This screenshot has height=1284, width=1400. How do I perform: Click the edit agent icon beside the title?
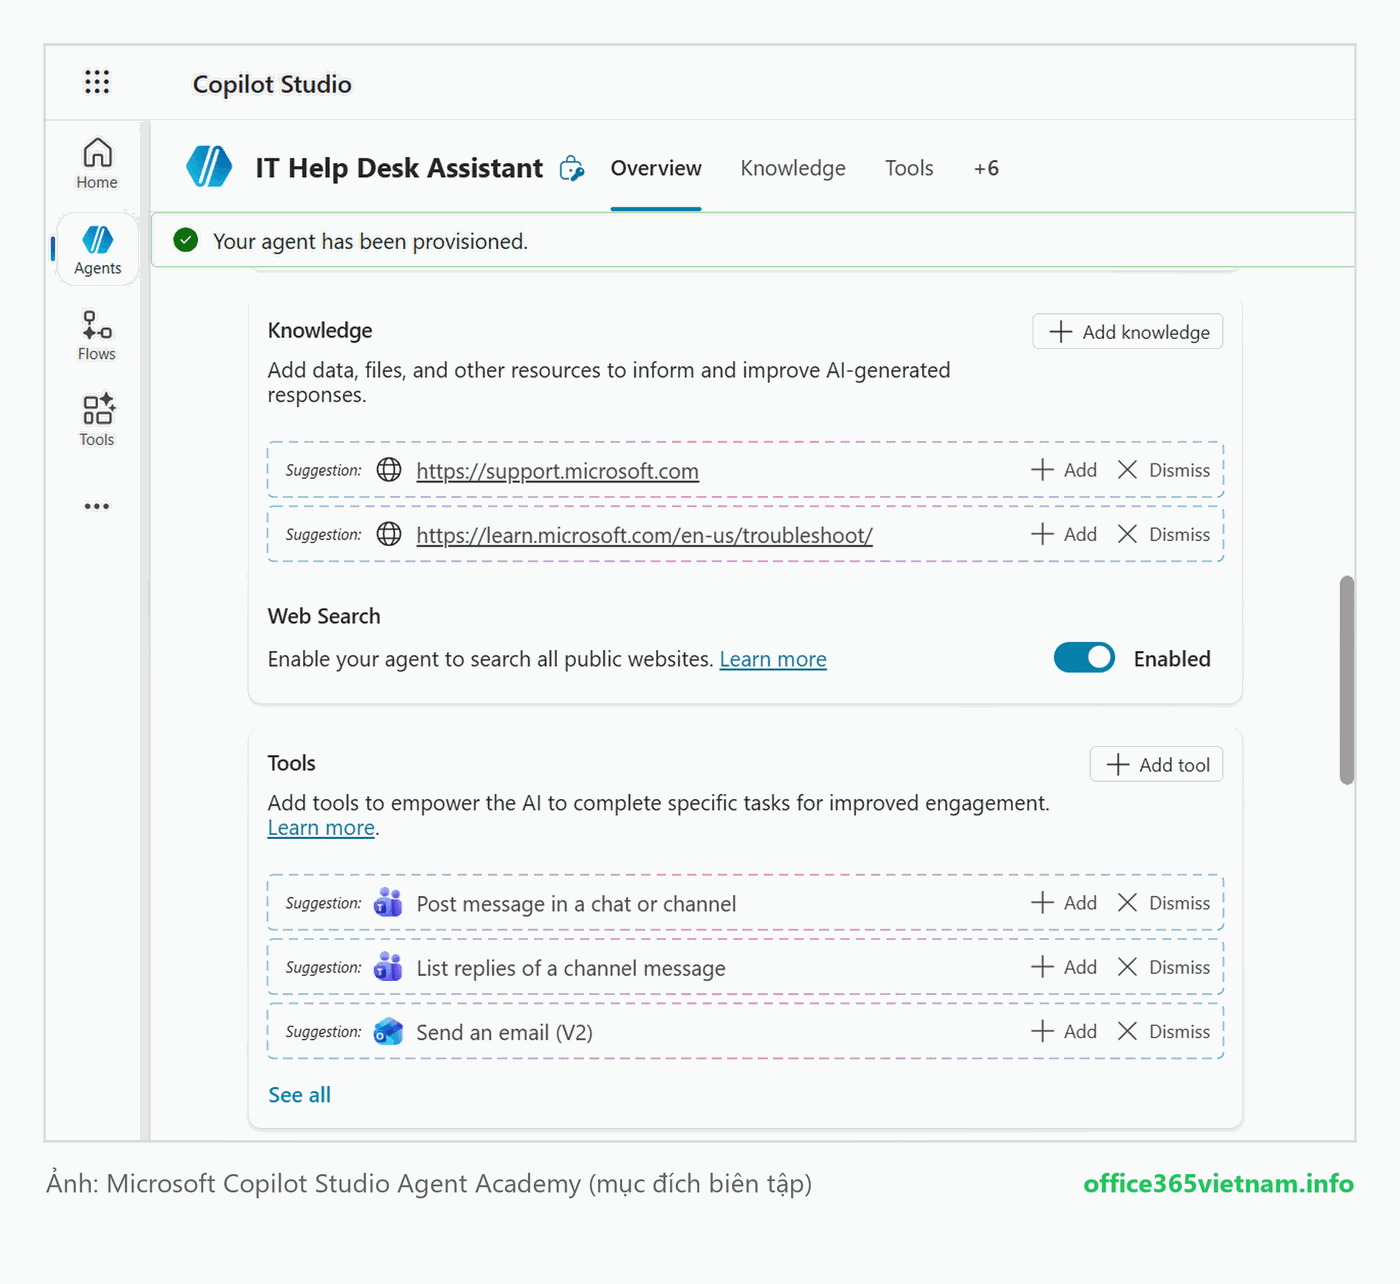572,168
